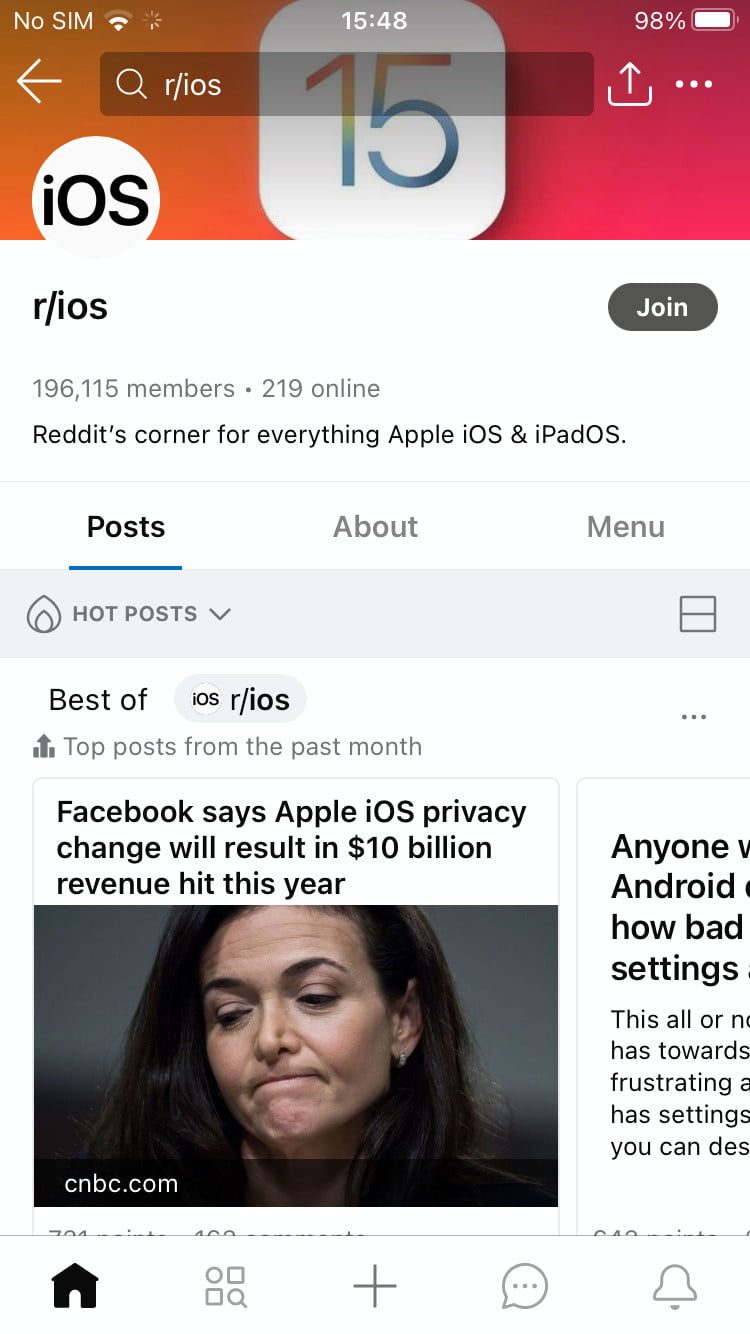Switch to the About tab
Viewport: 750px width, 1334px height.
tap(375, 527)
